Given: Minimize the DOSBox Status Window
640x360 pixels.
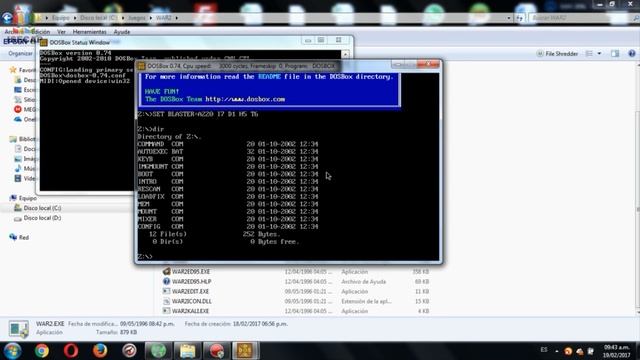Looking at the screenshot, I should [308, 40].
